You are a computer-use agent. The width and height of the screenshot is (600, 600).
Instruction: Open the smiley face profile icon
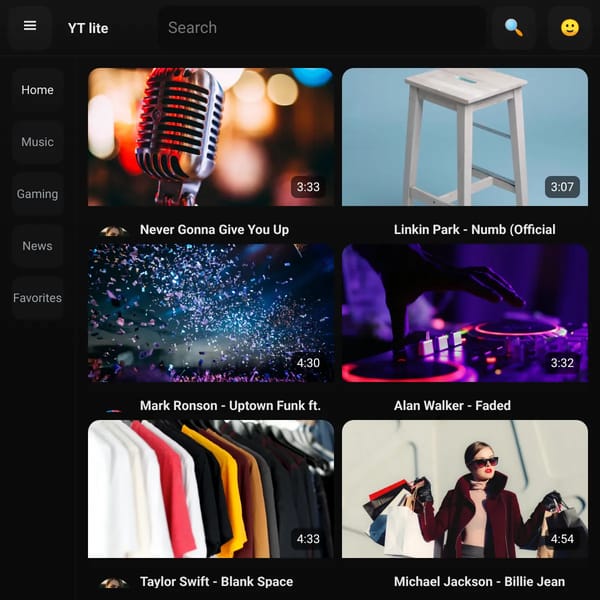coord(570,28)
